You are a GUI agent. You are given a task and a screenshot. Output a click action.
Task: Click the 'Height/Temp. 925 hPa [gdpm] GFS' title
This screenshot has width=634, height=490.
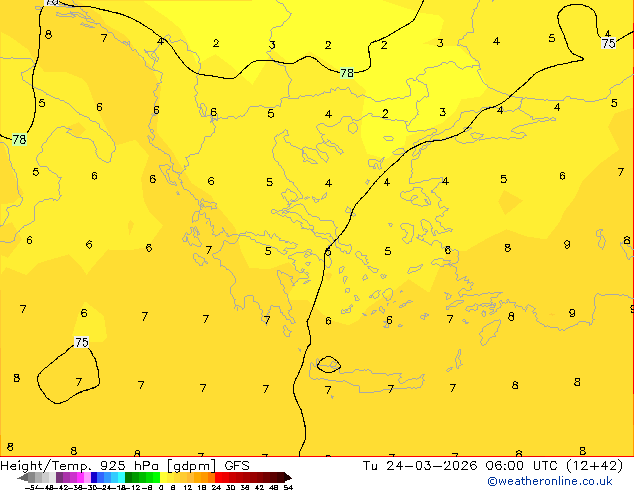125,466
